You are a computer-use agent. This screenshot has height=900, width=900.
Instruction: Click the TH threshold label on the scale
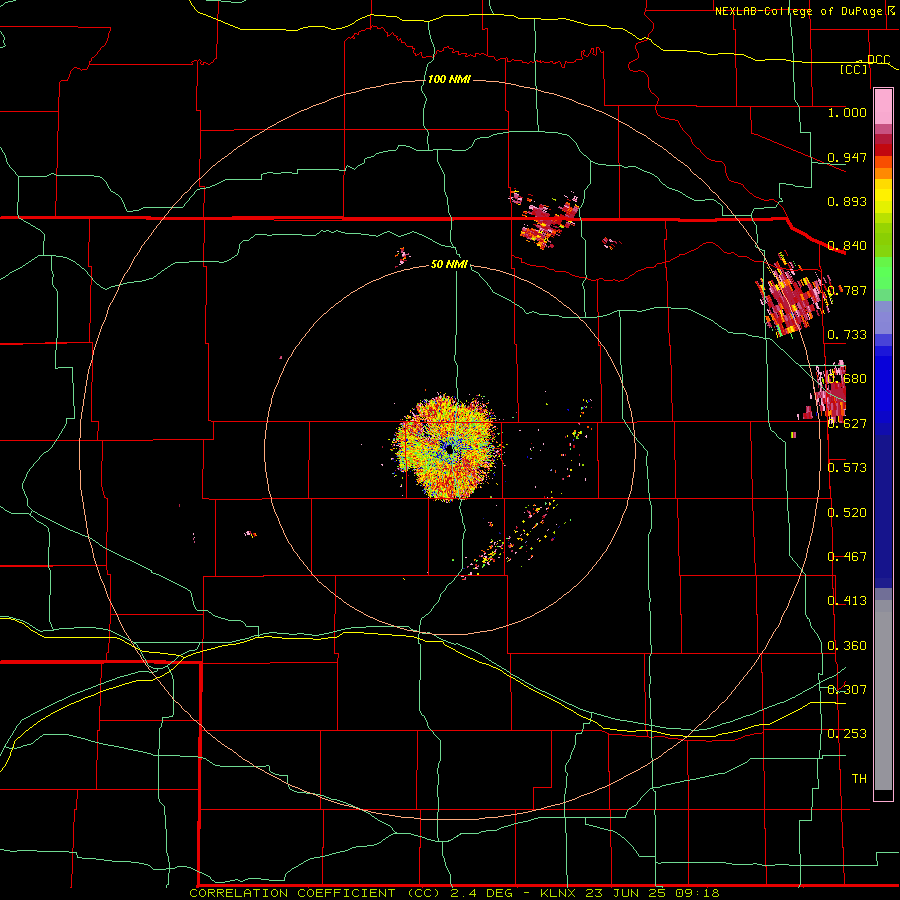tap(859, 779)
